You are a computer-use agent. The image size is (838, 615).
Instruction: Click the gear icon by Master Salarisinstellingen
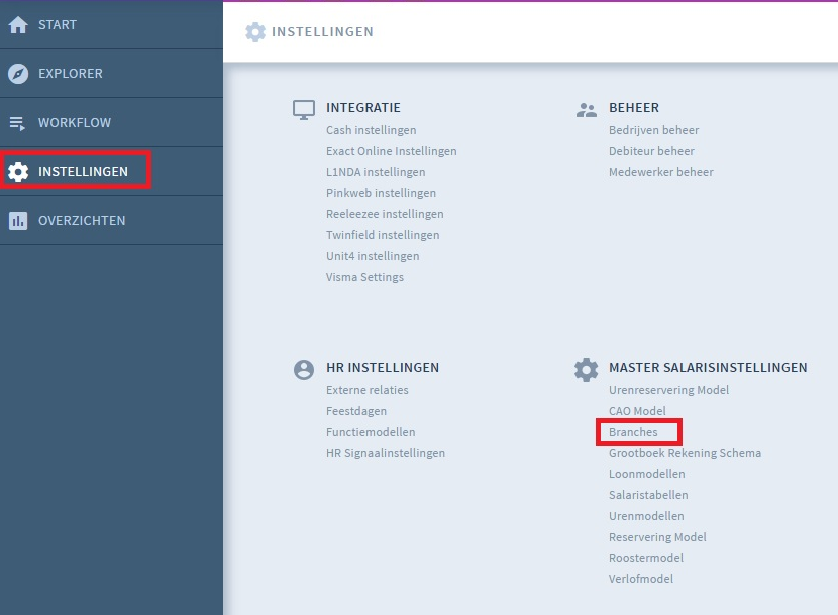(586, 369)
